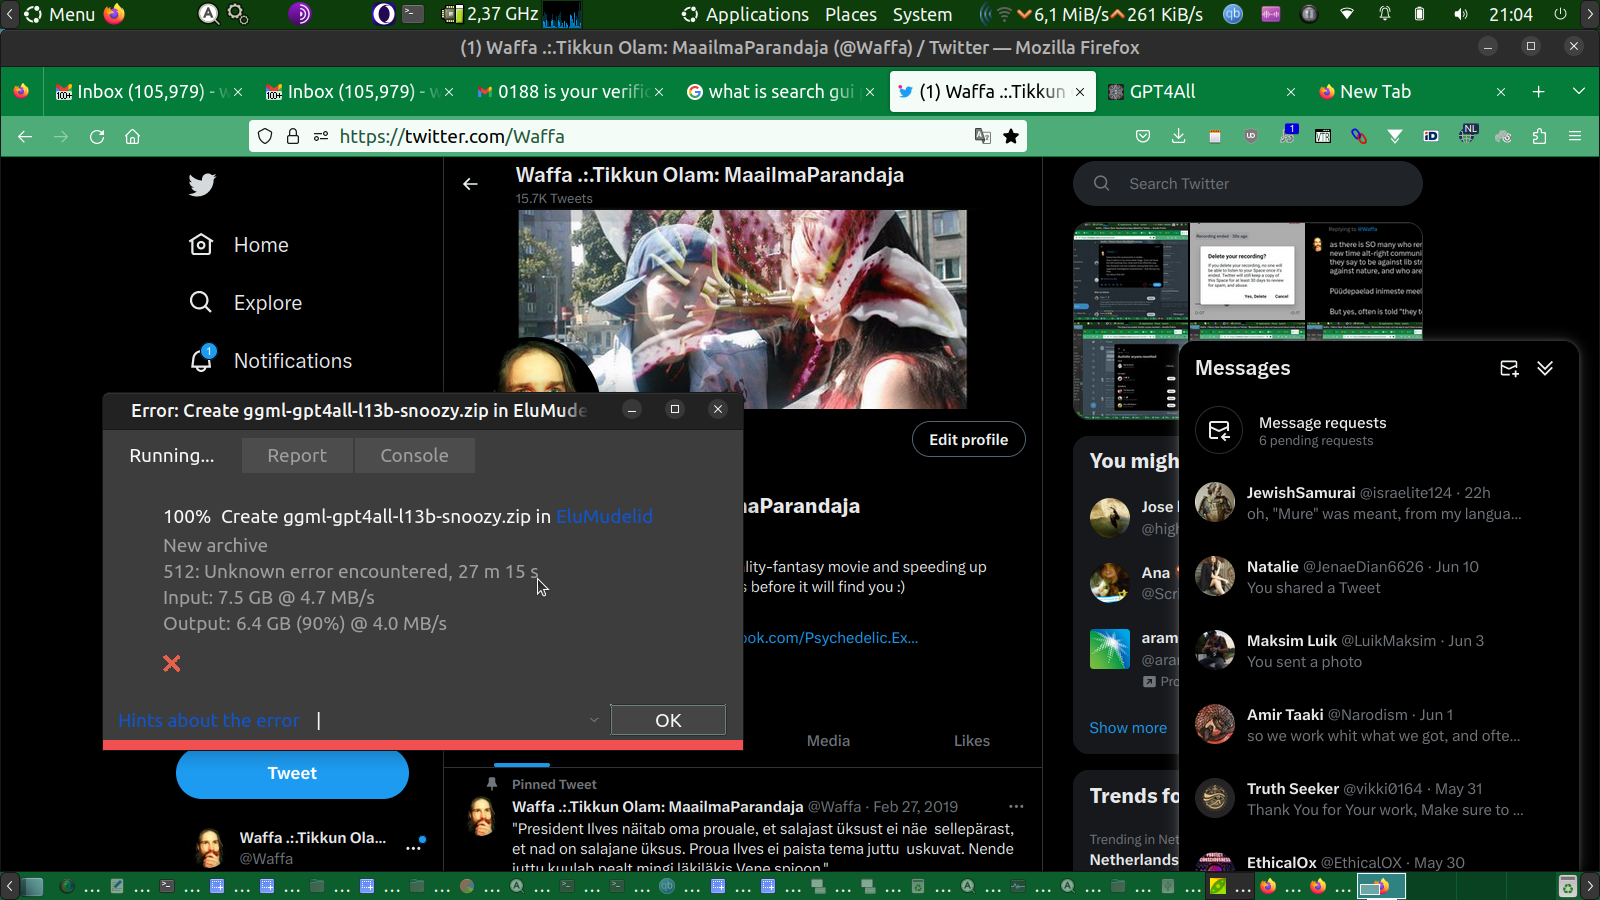Viewport: 1600px width, 900px height.
Task: Switch to New Tab tab
Action: click(1411, 92)
